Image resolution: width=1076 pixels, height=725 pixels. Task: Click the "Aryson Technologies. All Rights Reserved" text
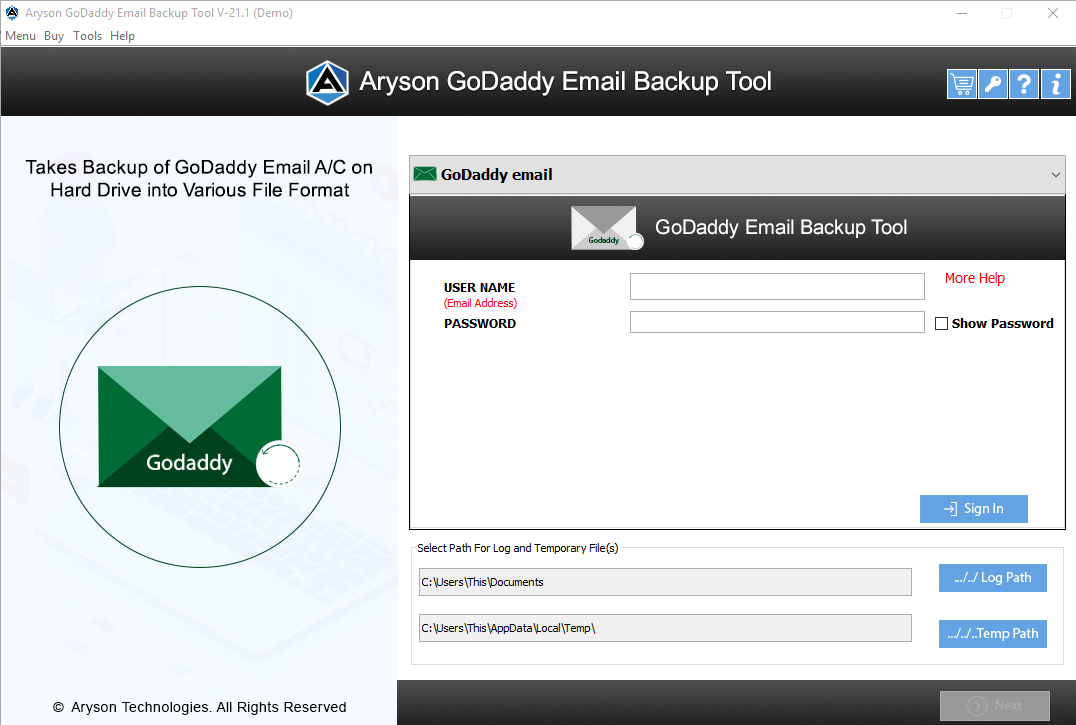click(x=209, y=707)
